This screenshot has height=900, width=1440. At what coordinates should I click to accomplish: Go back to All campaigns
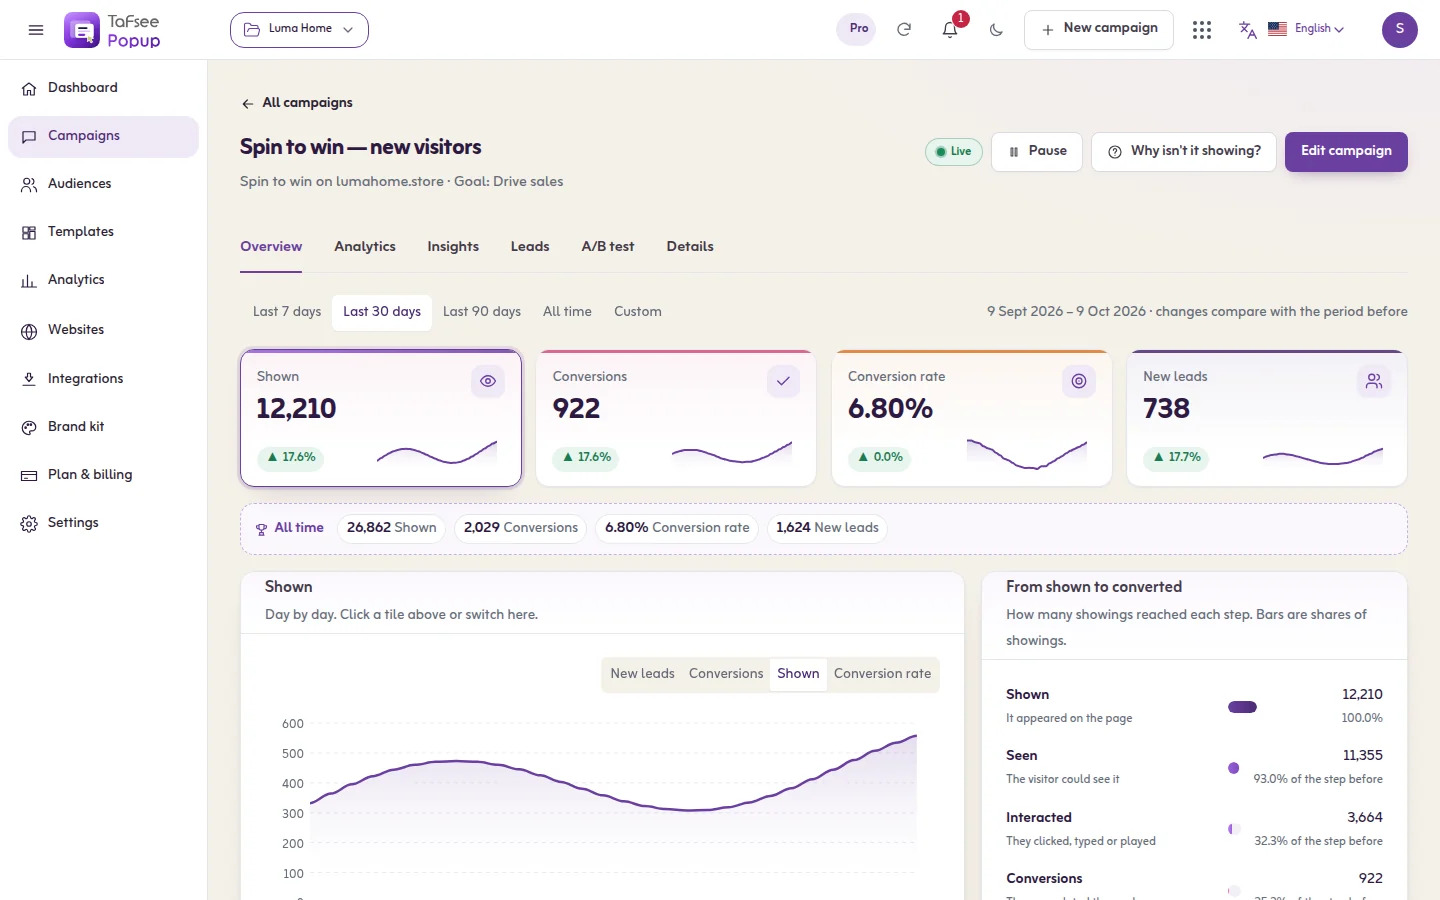point(297,103)
